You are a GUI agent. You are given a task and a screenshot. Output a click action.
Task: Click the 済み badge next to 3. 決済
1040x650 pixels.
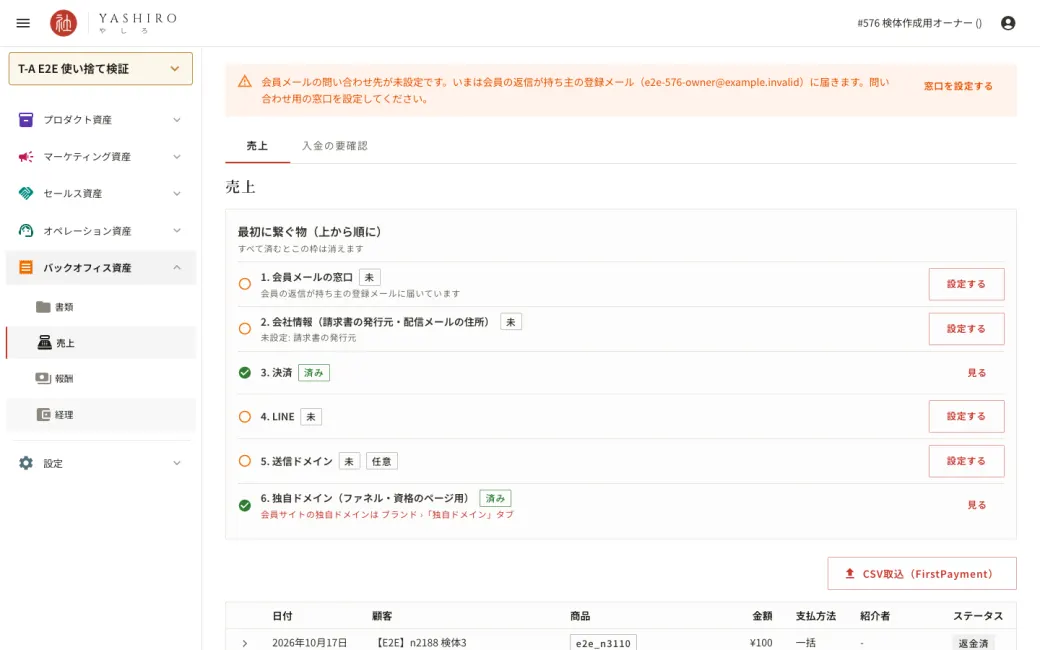314,373
